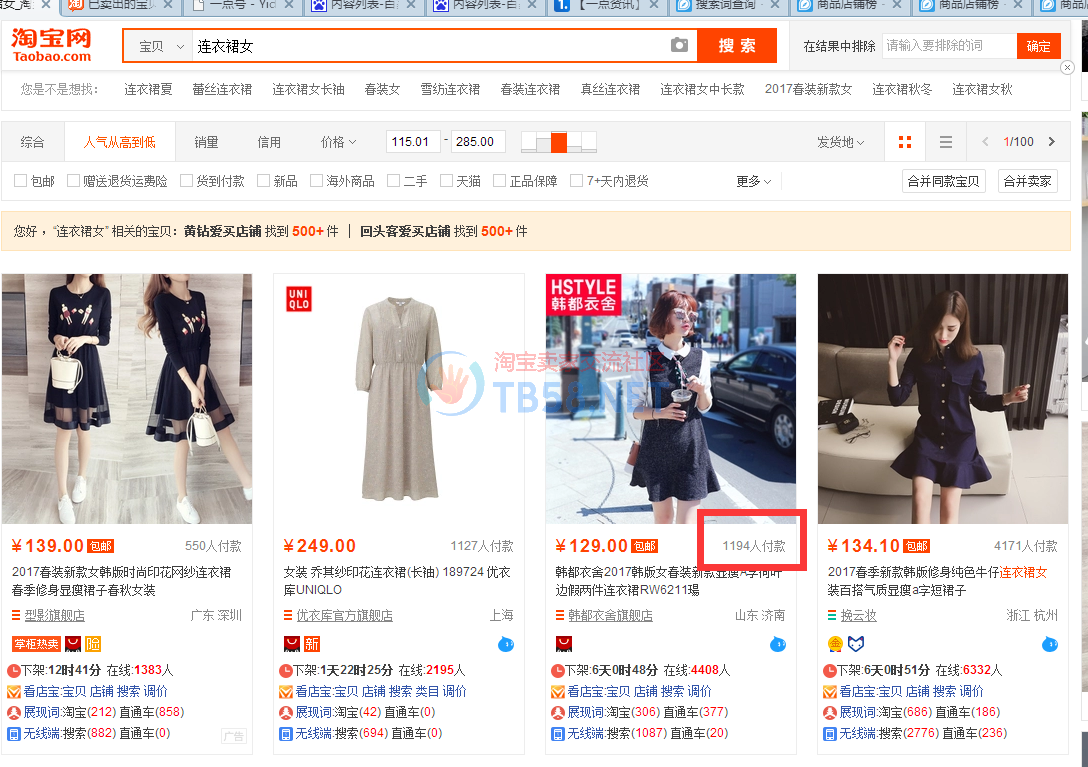Screen dimensions: 1088x767
Task: Click Wangwang chat icon for 韩都衣舍 listing
Action: click(778, 644)
